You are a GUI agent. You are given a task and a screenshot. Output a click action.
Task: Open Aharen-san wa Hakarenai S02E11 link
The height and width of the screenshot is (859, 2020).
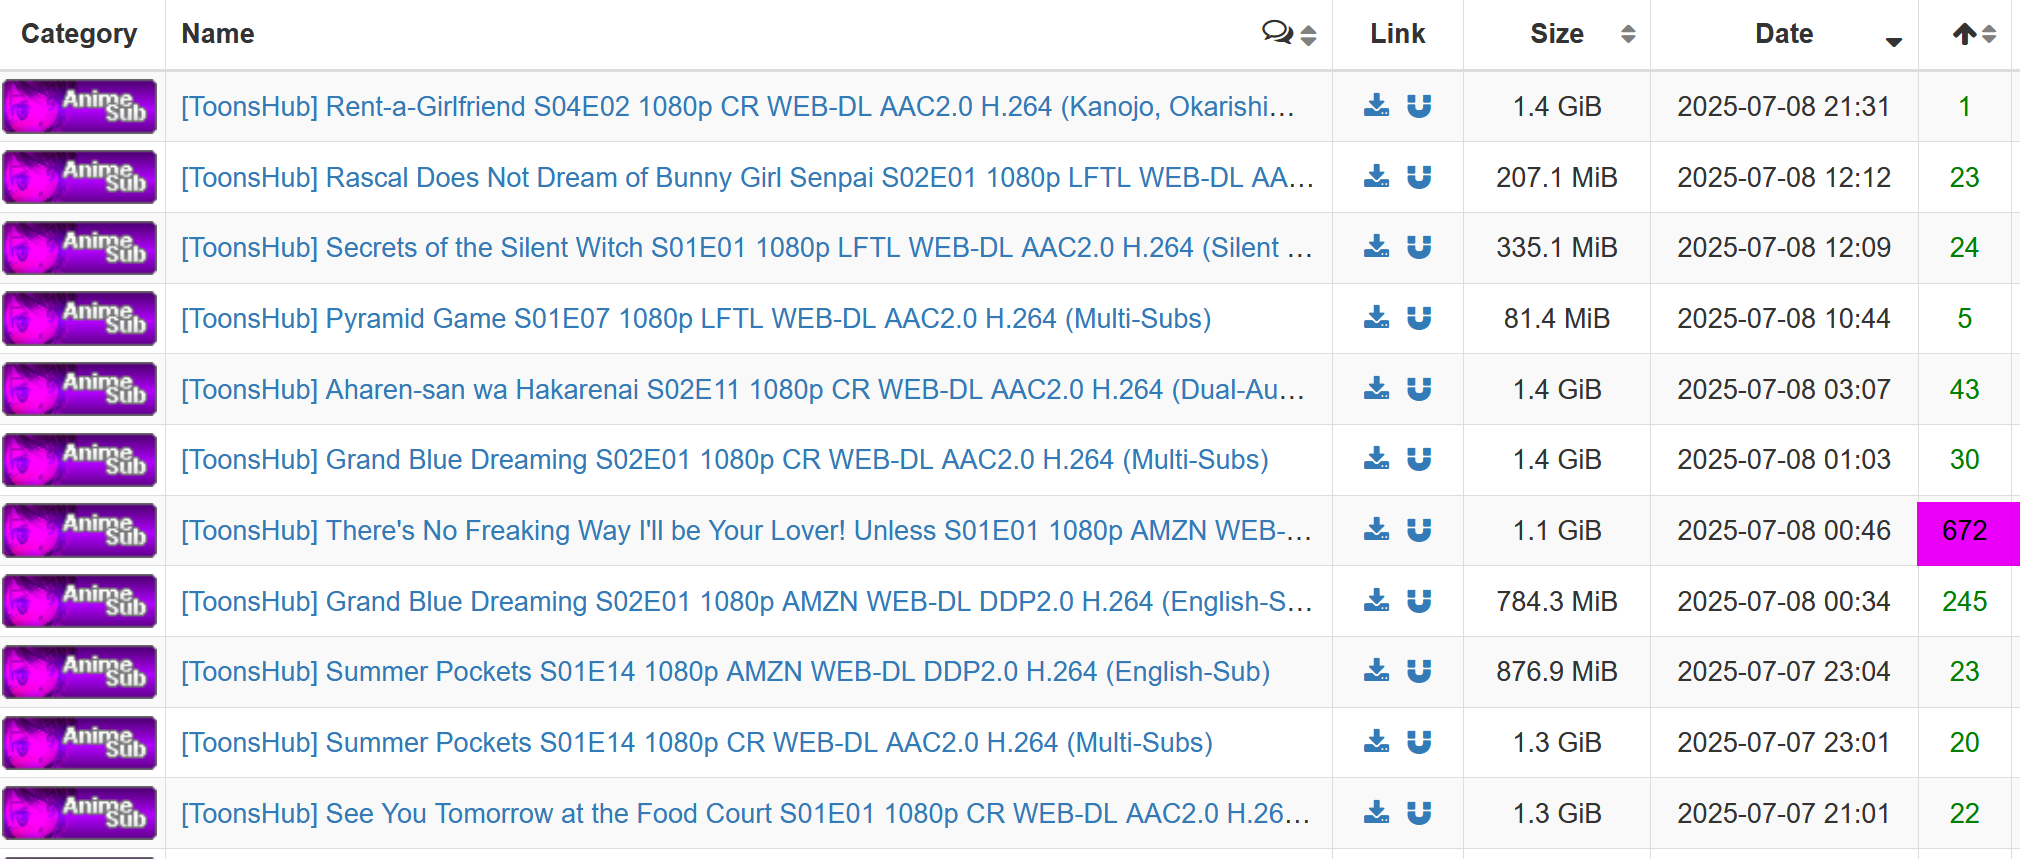pos(743,389)
